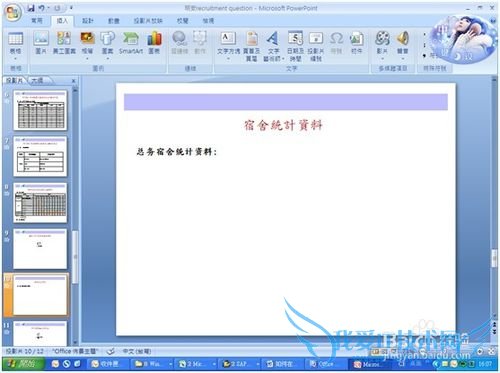Viewport: 500px width, 373px height.
Task: Save the presentation from the quick access toolbar
Action: click(31, 8)
